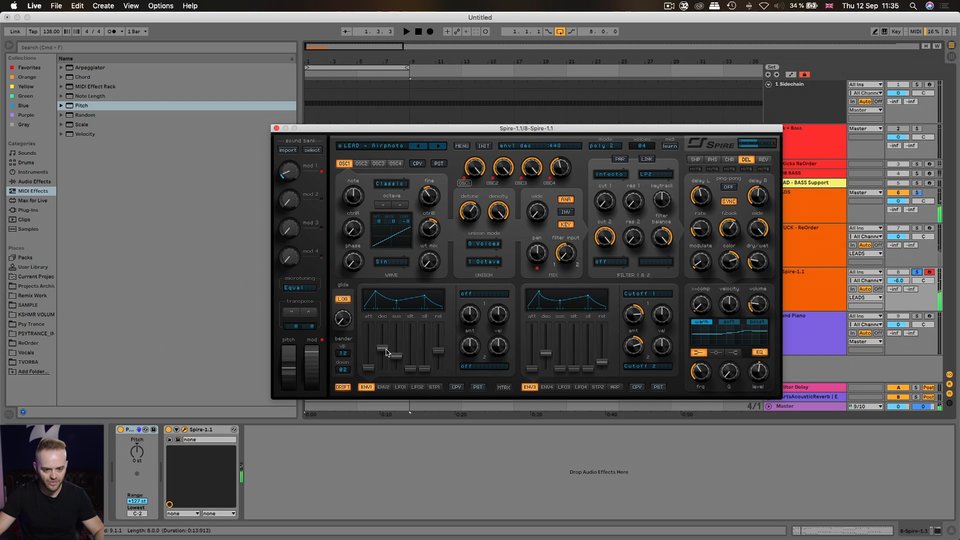960x540 pixels.
Task: Click the macOS Spotlight search icon
Action: (x=913, y=6)
